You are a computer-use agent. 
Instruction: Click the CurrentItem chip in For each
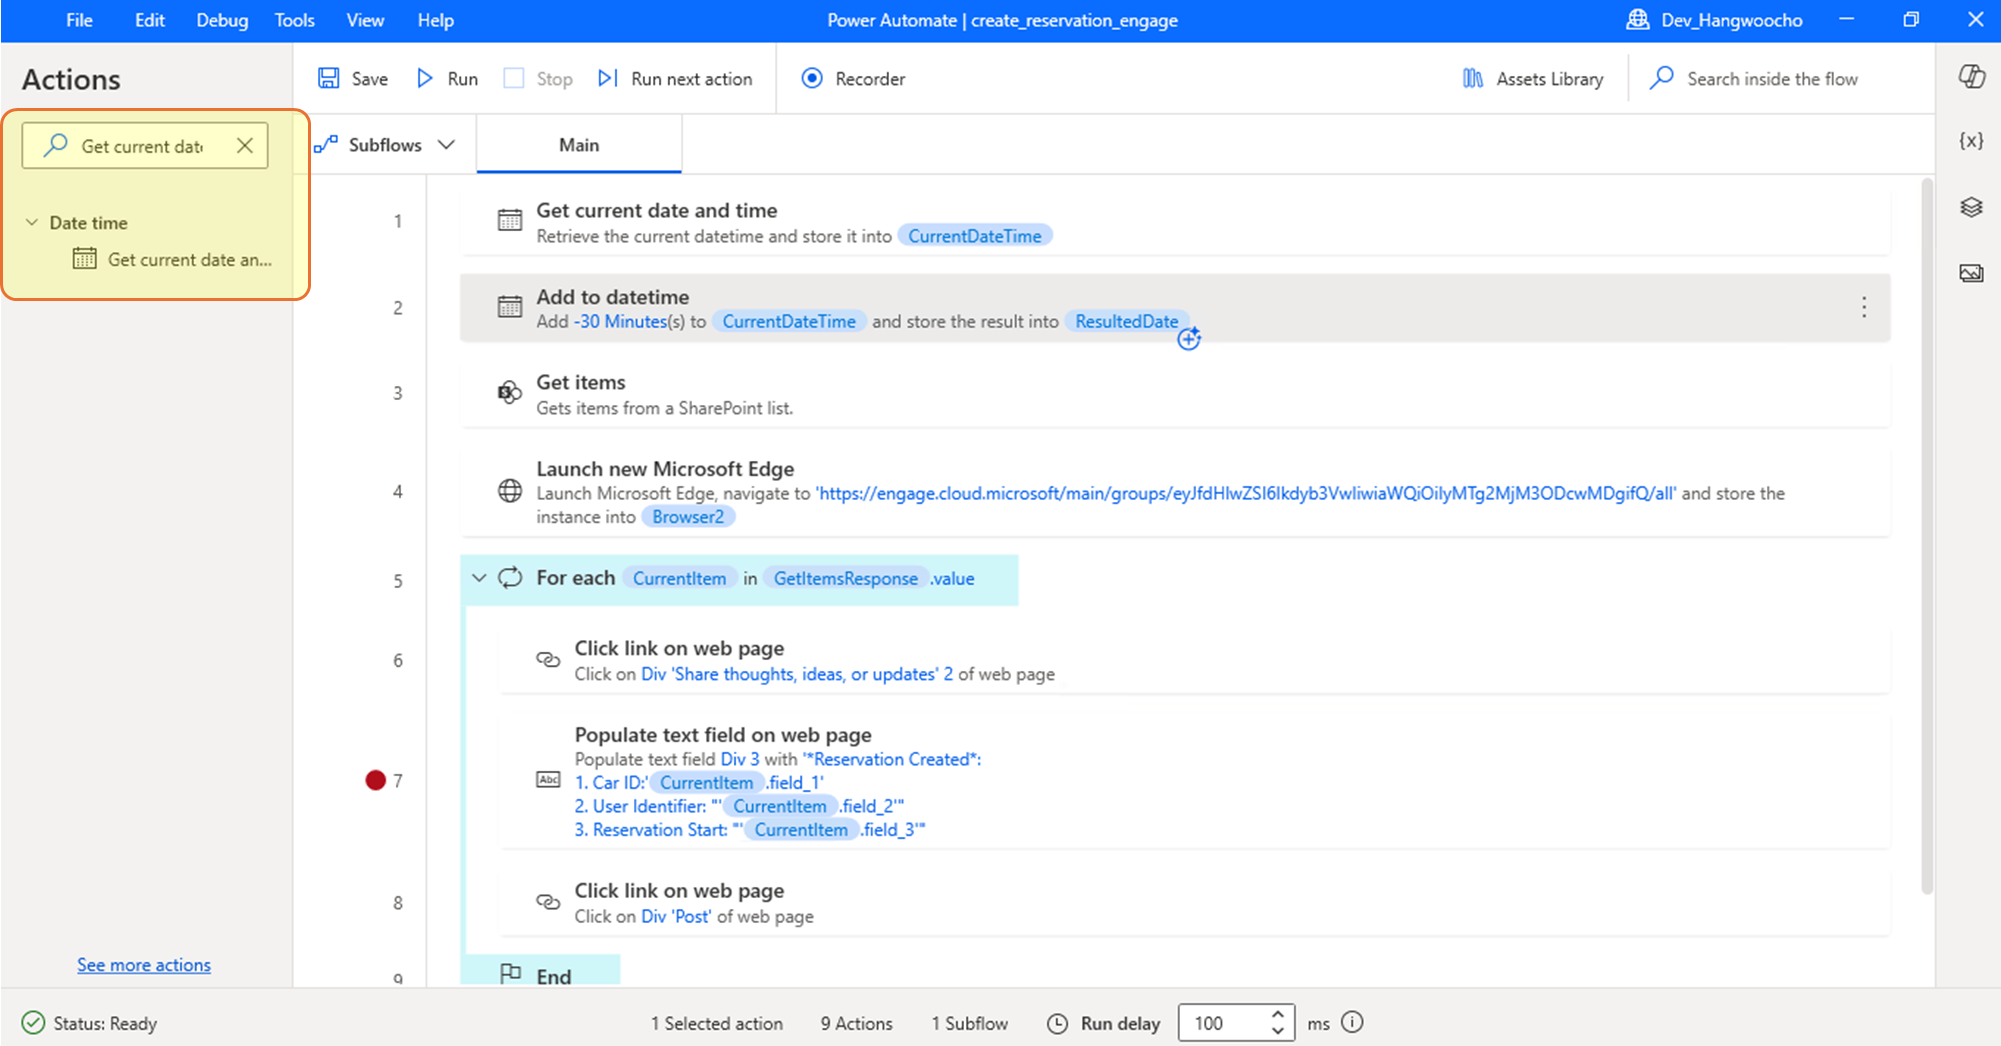[x=679, y=578]
